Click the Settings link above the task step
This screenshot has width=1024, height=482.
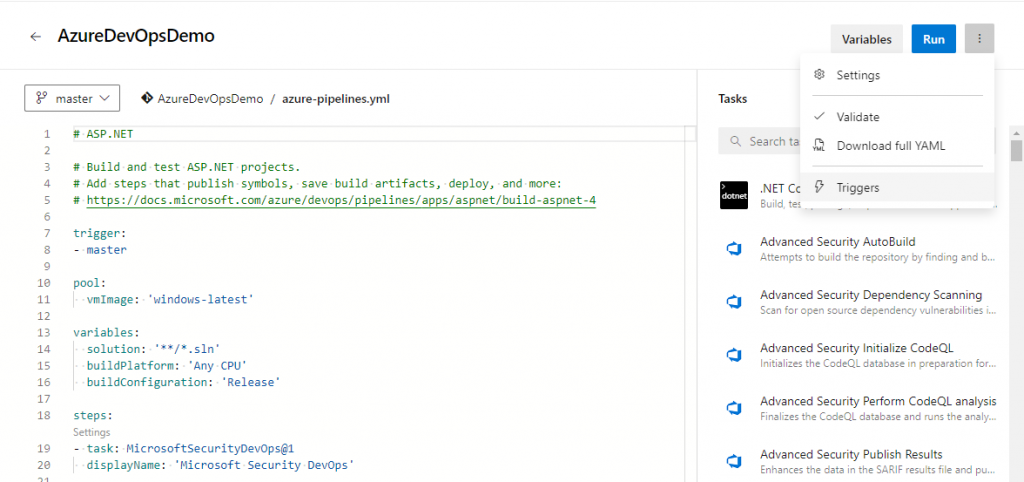point(91,433)
